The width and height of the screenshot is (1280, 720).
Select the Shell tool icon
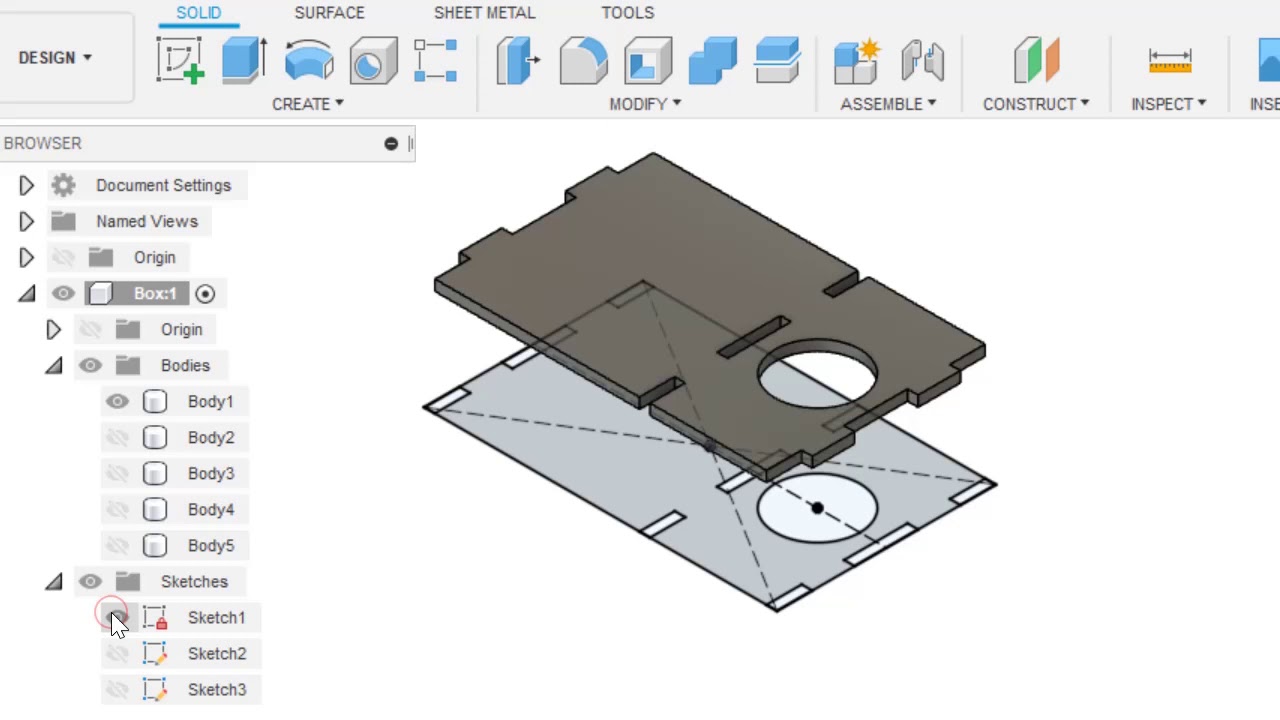[x=648, y=60]
